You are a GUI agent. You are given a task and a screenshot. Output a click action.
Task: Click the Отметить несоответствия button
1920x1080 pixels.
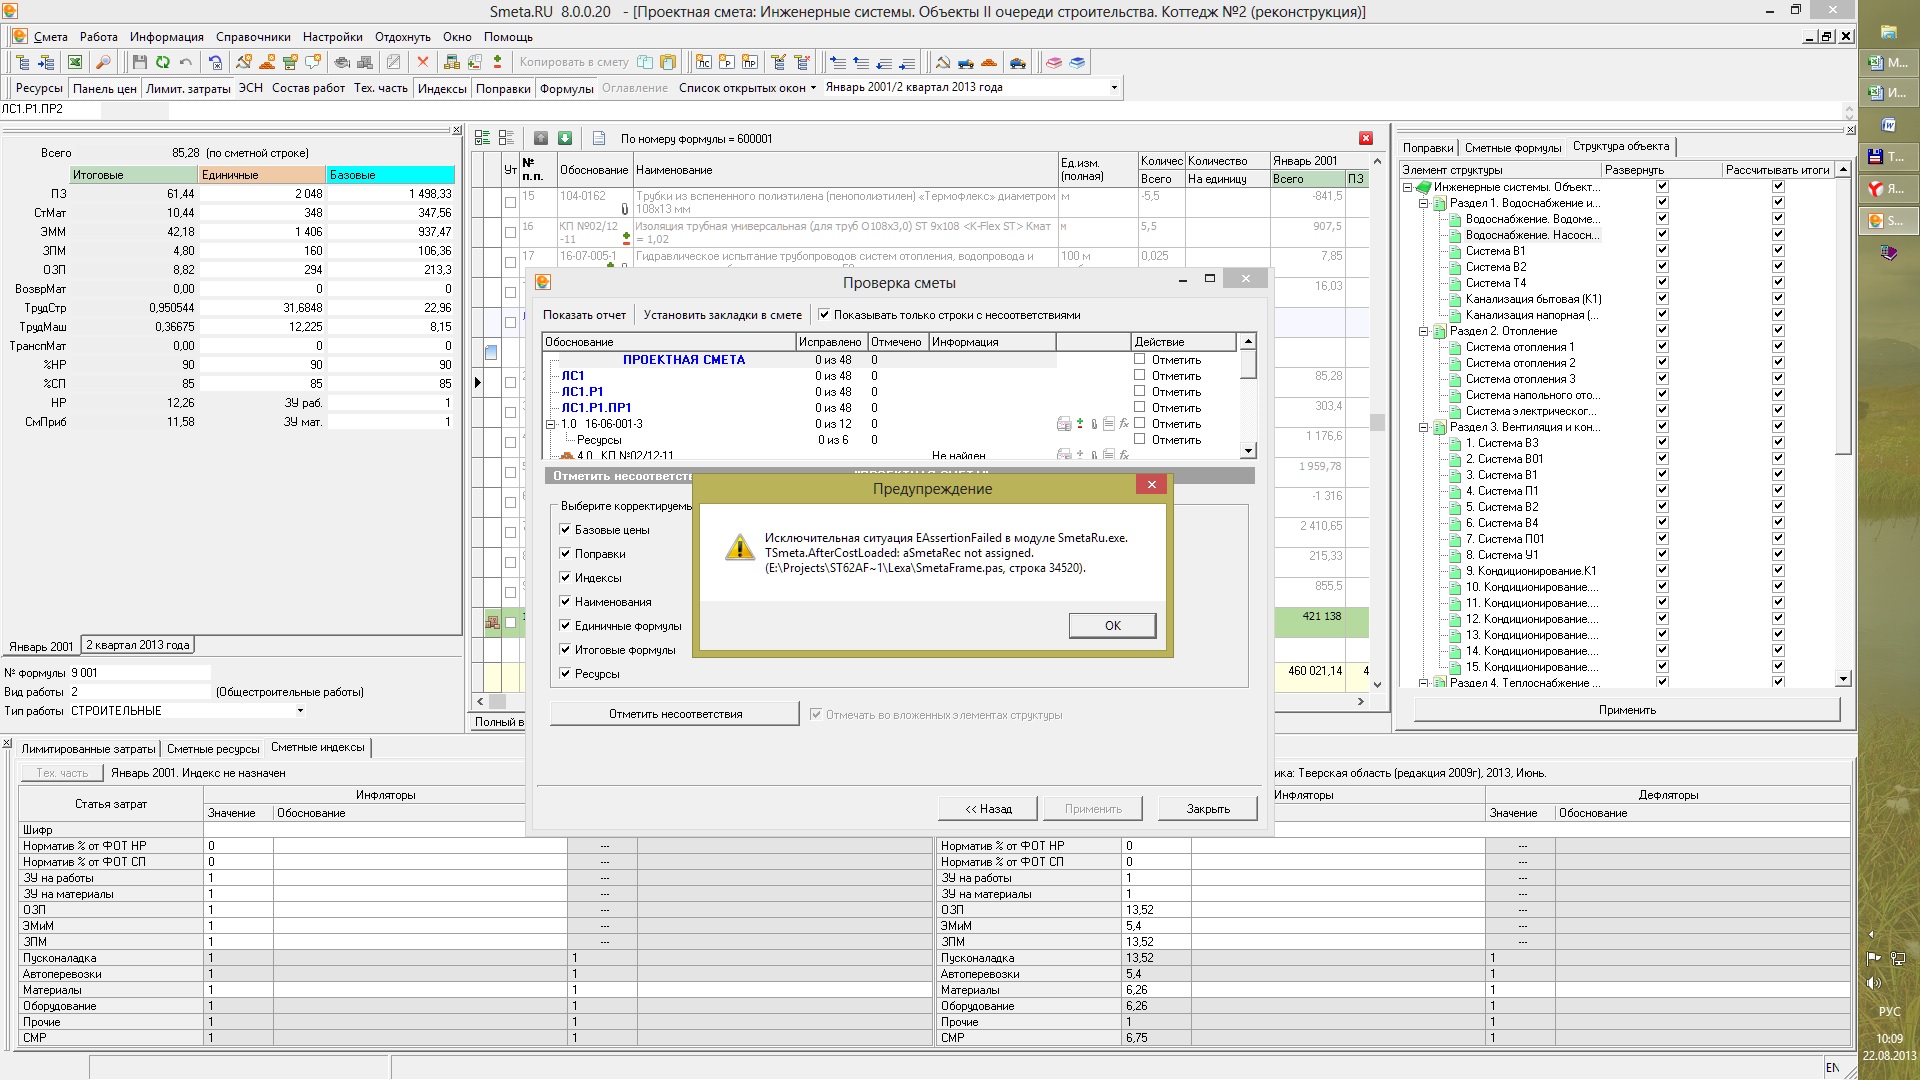pyautogui.click(x=675, y=714)
